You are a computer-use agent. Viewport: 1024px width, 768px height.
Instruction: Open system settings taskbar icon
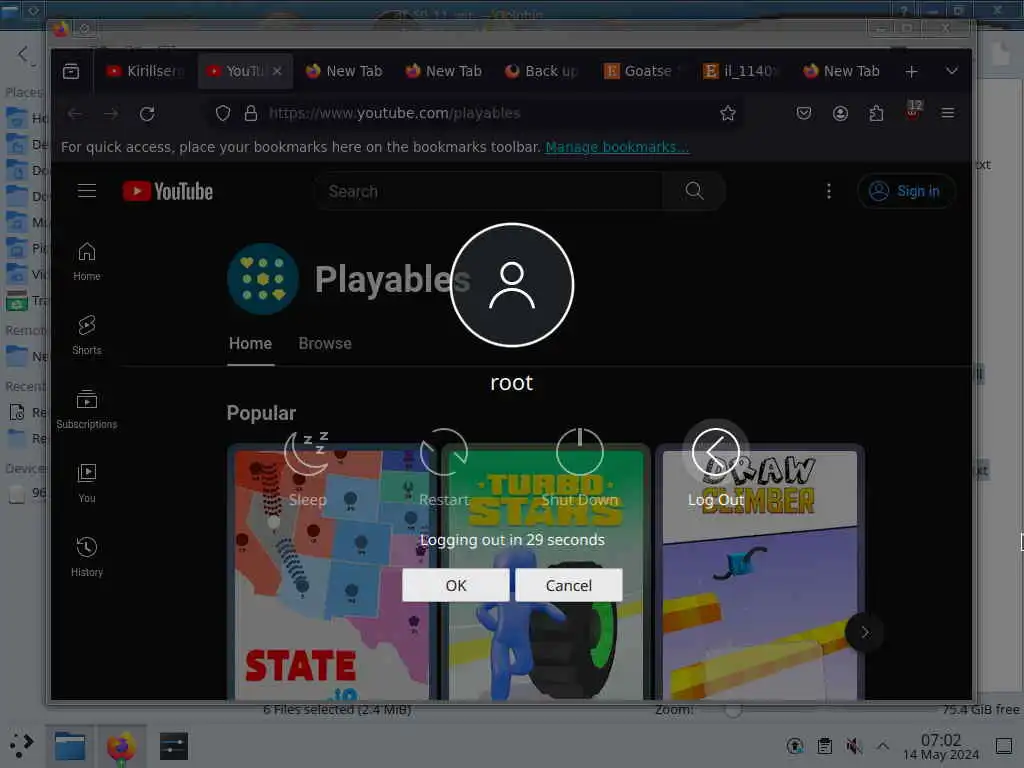(x=174, y=746)
